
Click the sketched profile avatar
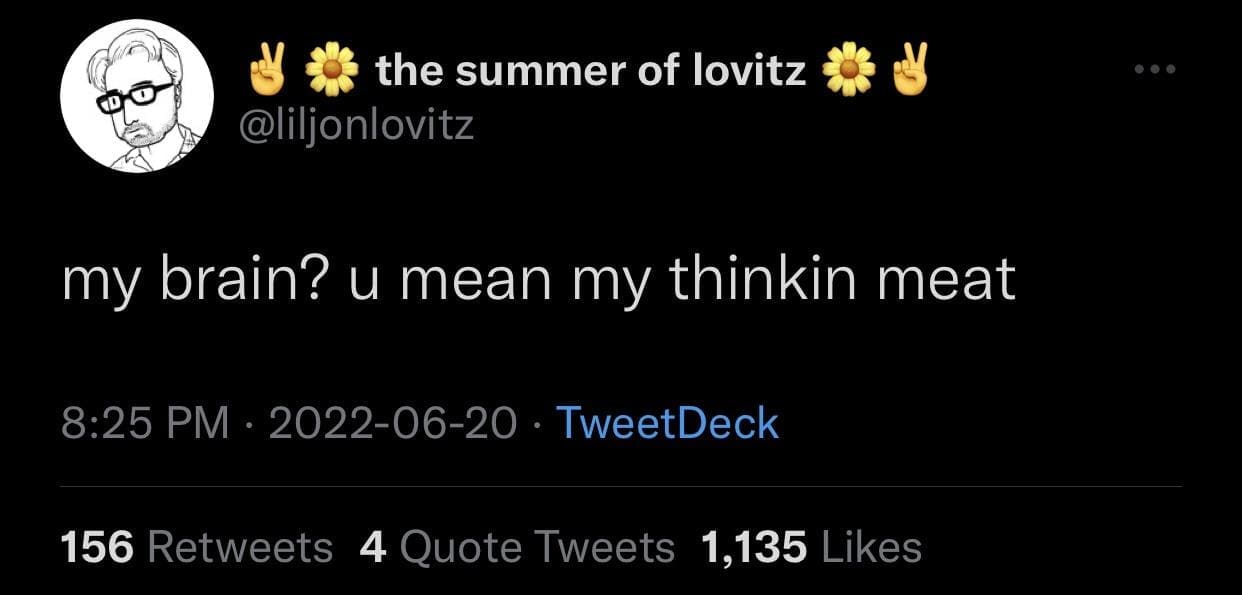click(x=137, y=98)
